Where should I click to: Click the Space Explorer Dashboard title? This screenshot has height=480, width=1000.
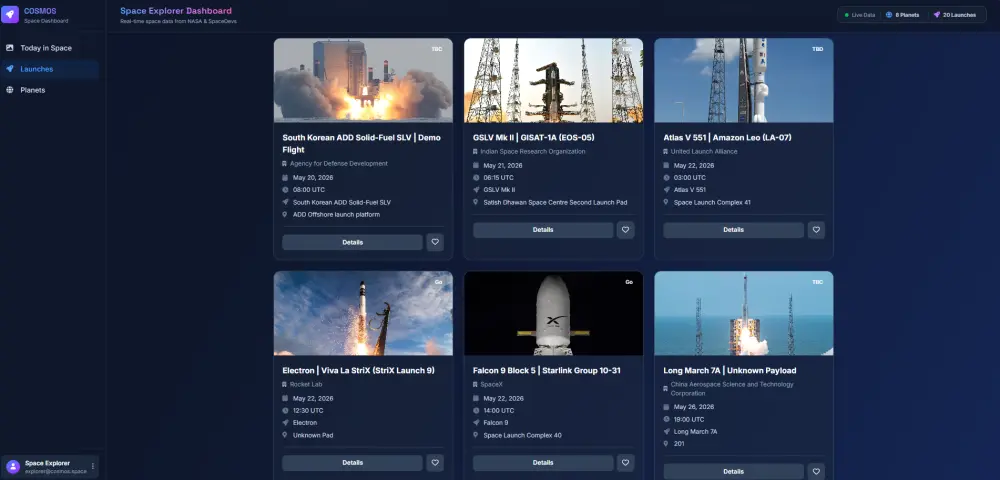tap(176, 11)
